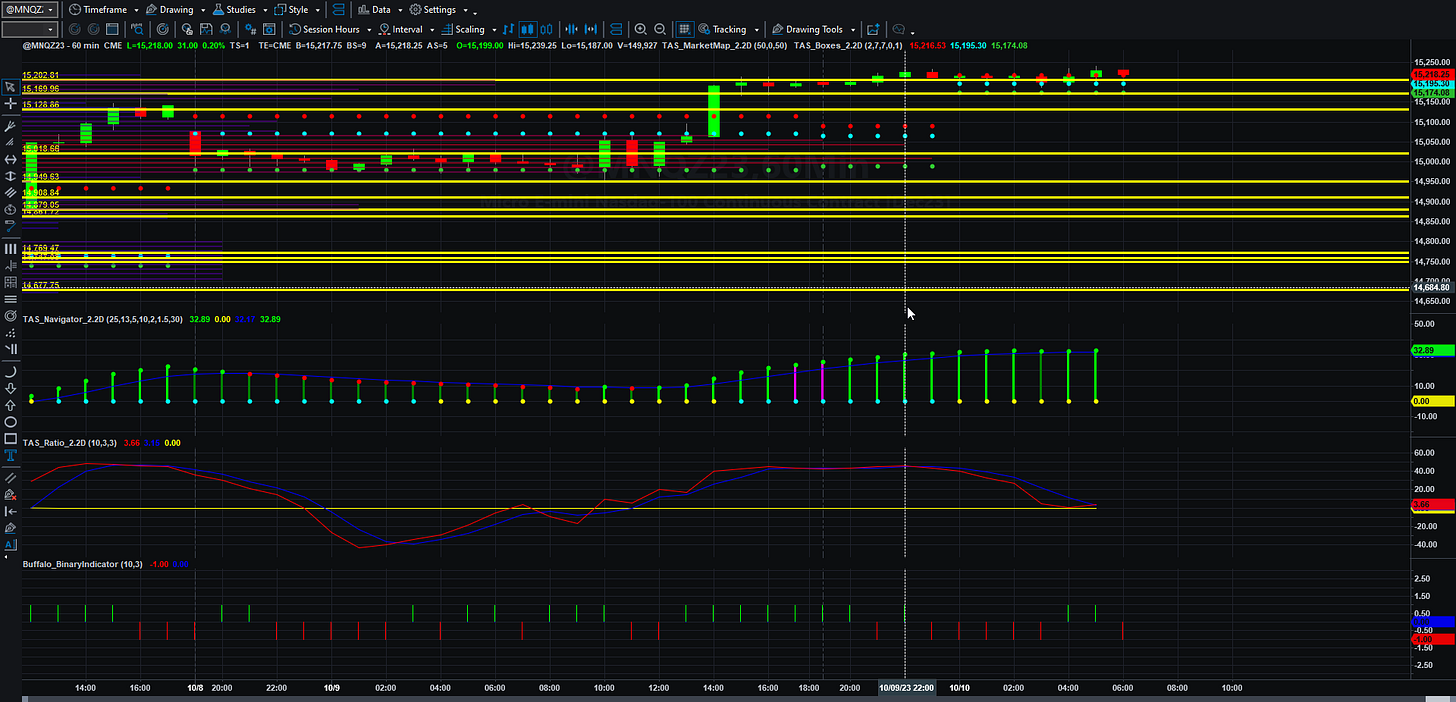Click the yellow 15,202.81 price level line
1456x702 pixels.
tap(715, 79)
